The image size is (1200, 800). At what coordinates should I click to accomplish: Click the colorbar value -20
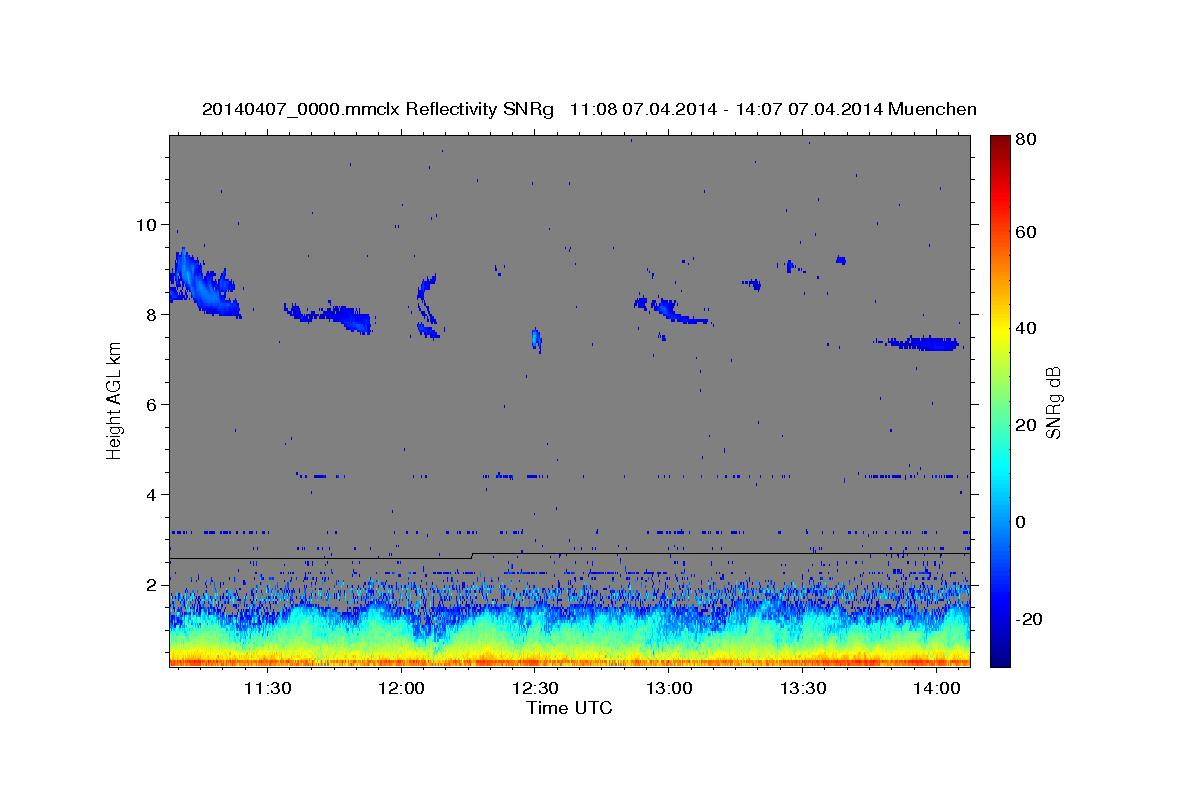1030,619
